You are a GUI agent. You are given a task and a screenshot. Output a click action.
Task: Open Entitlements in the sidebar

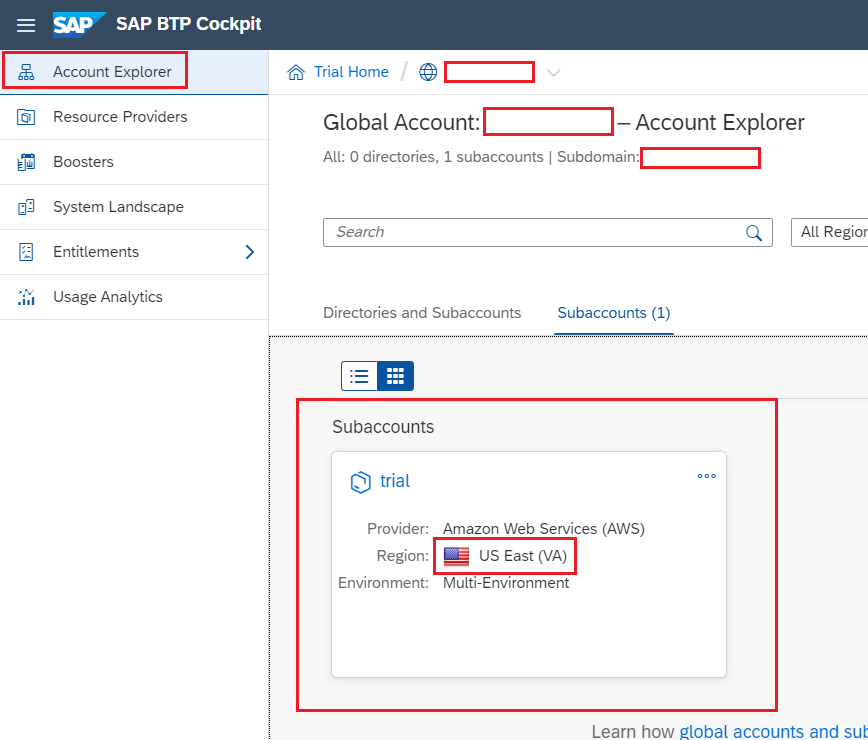pyautogui.click(x=134, y=252)
